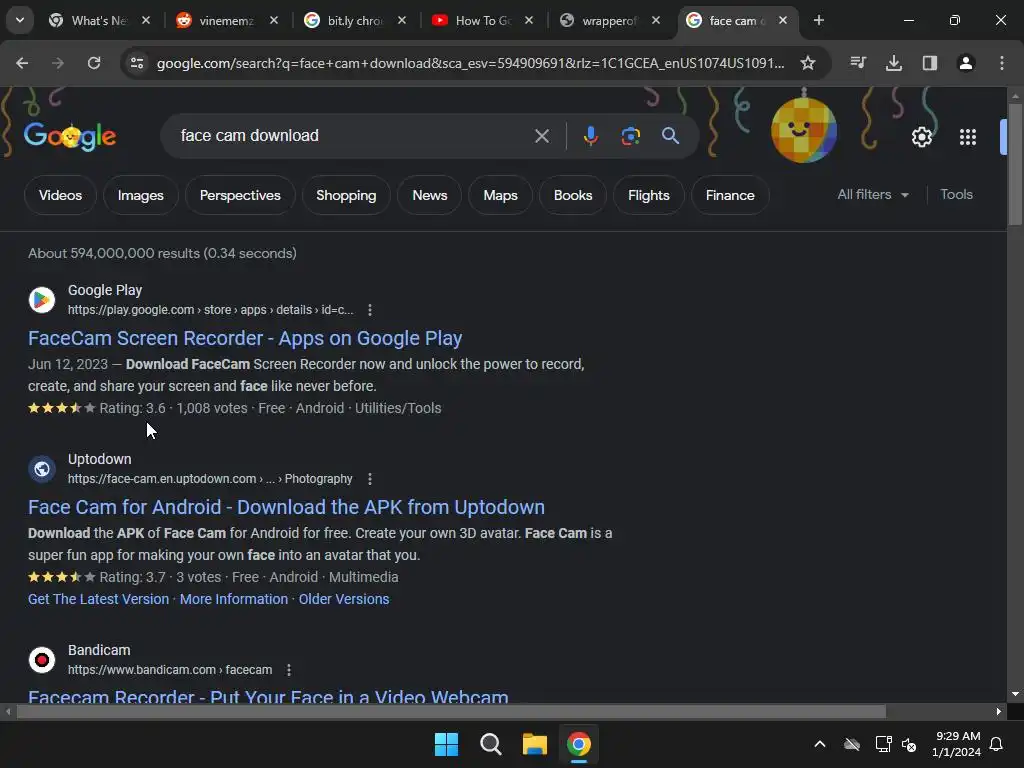Submit search with magnifying glass icon

[670, 136]
